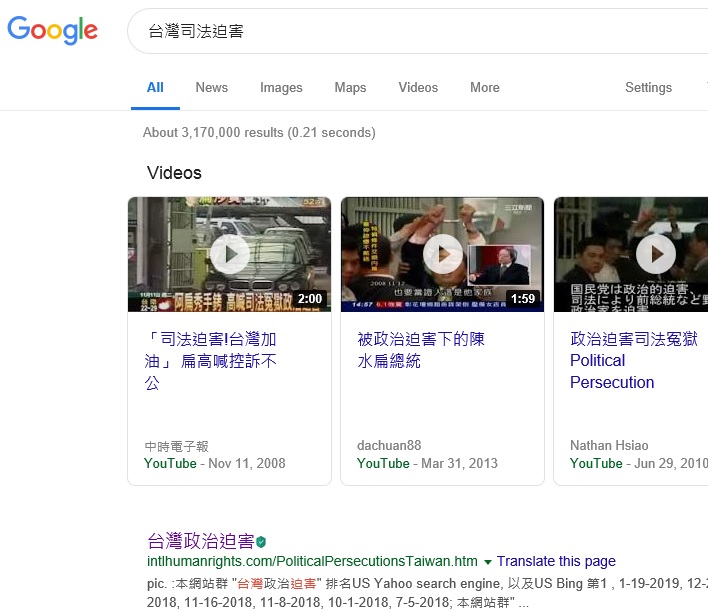Switch to the Images tab
This screenshot has width=708, height=612.
pos(281,87)
